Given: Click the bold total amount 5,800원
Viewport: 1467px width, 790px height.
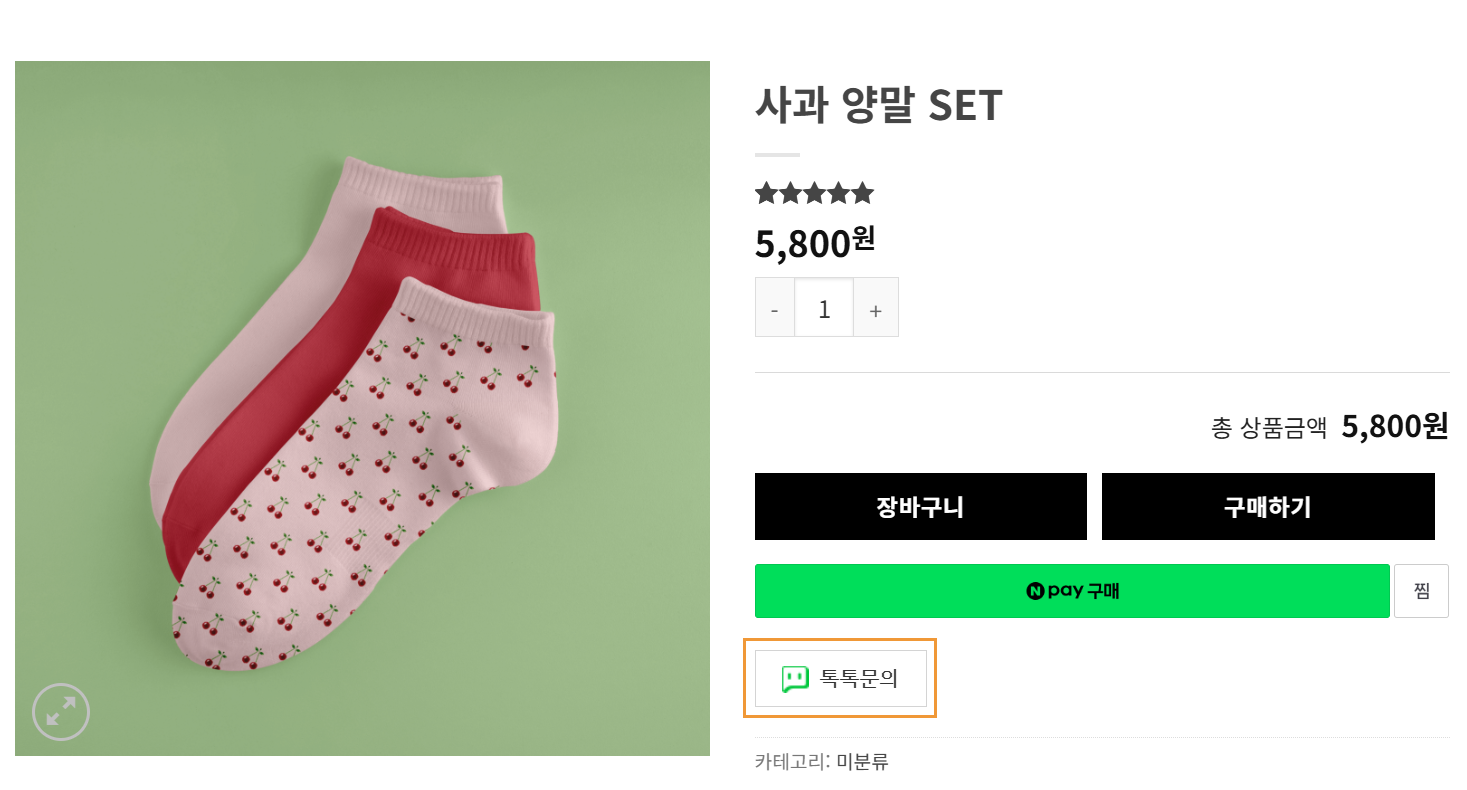Looking at the screenshot, I should pos(1394,427).
